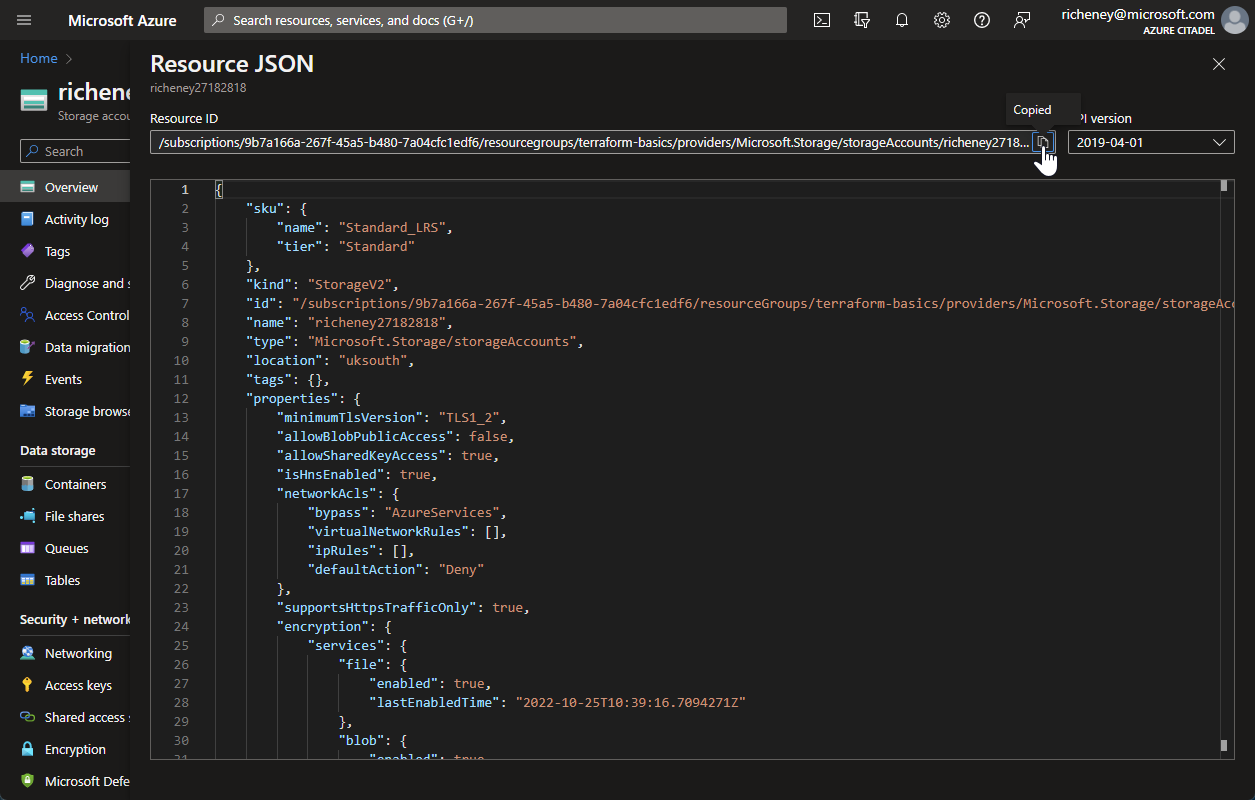Viewport: 1255px width, 800px height.
Task: Switch to the Activity log blade
Action: coord(75,218)
